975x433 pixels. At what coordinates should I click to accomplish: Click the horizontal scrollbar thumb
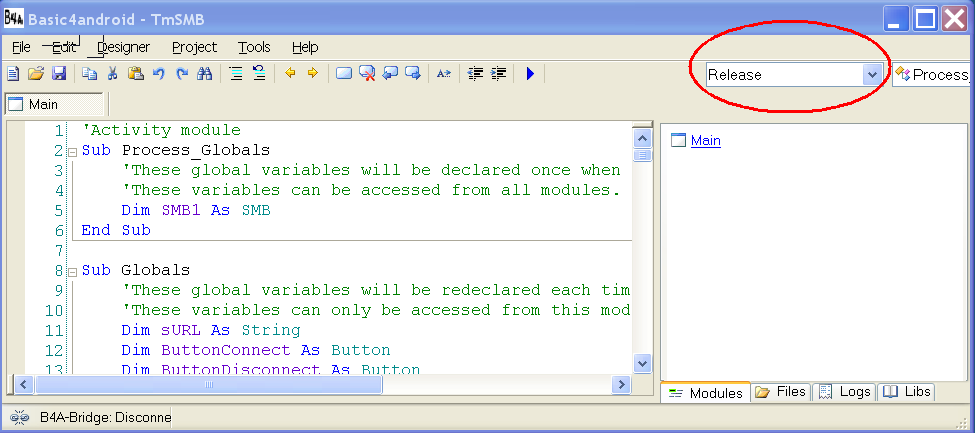[x=208, y=384]
